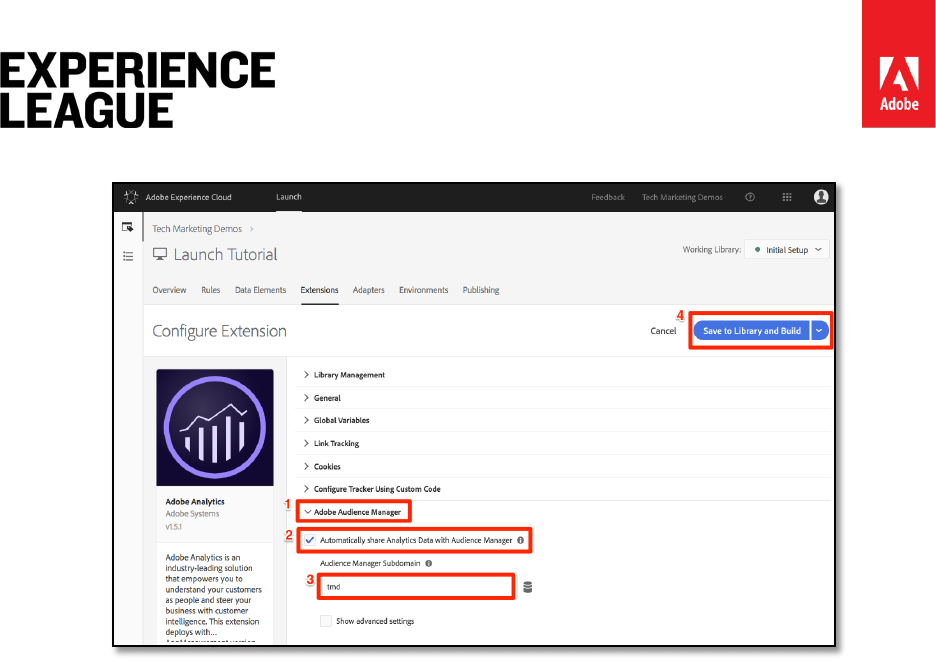The height and width of the screenshot is (661, 936).
Task: Click the Working Library label
Action: coord(712,250)
